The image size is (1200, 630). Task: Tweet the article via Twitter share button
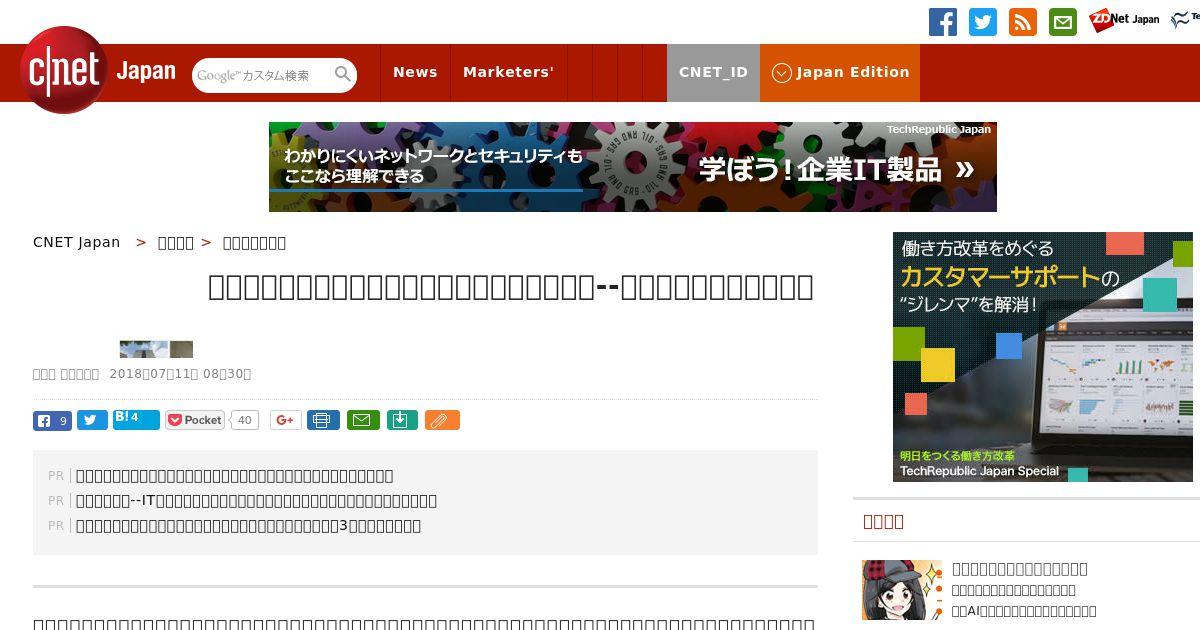[x=92, y=421]
